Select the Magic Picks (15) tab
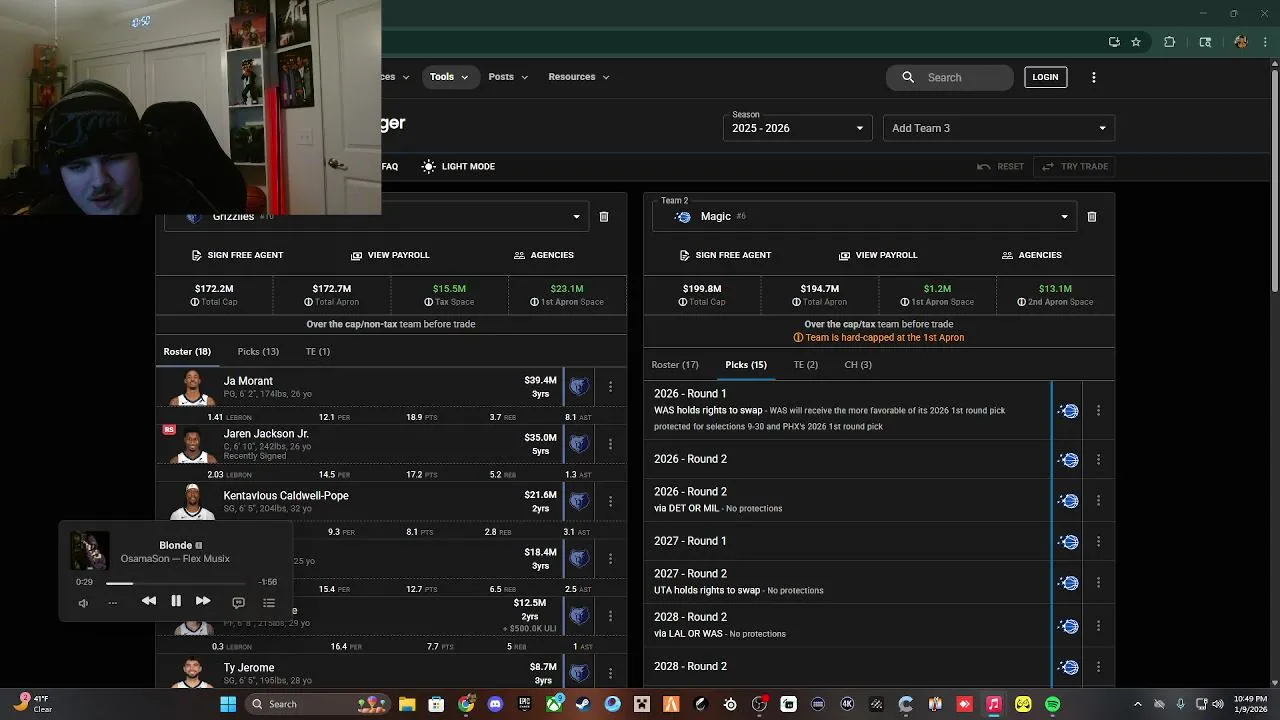Screen dimensions: 1280x720 [746, 365]
